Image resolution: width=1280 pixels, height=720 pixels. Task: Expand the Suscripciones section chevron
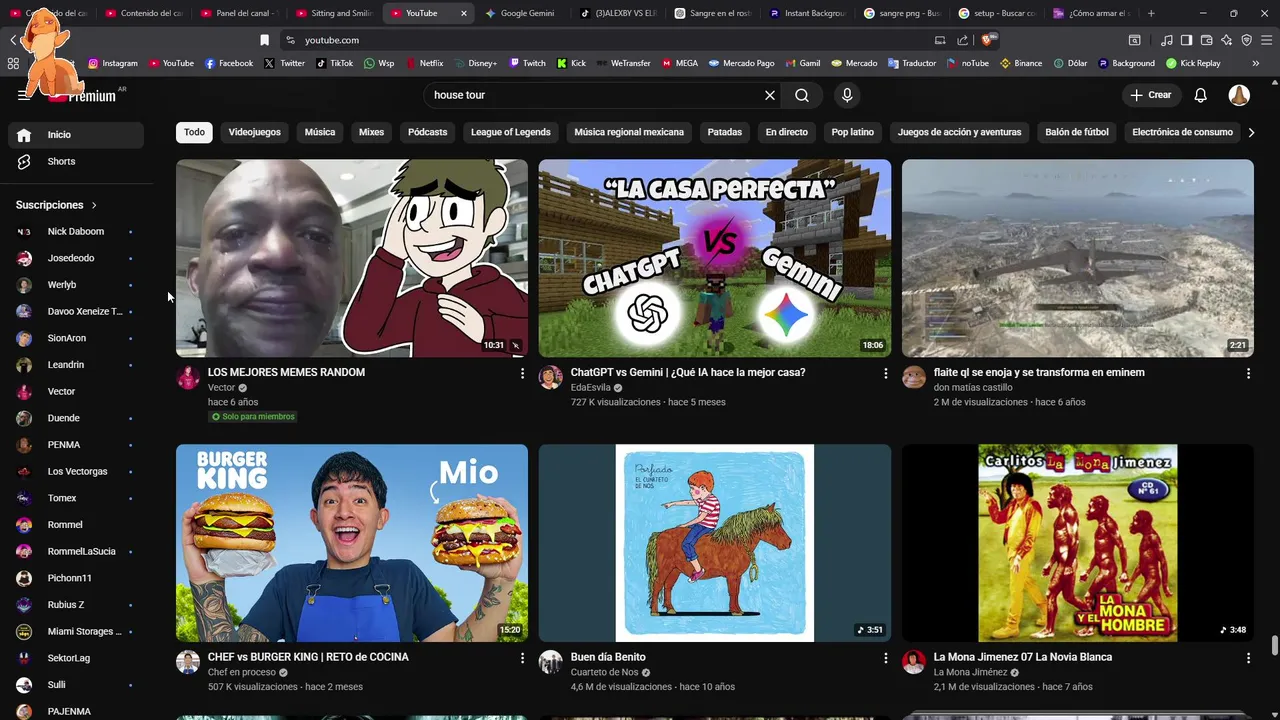(94, 205)
